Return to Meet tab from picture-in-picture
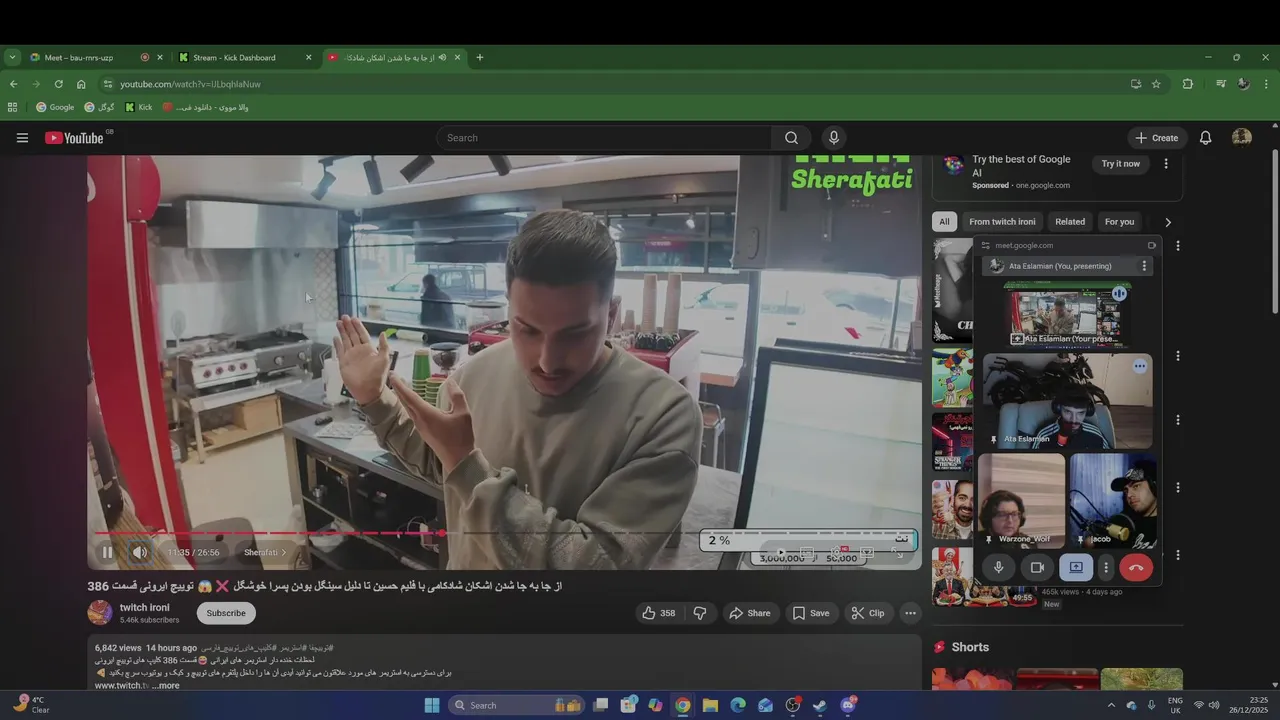 (1152, 245)
